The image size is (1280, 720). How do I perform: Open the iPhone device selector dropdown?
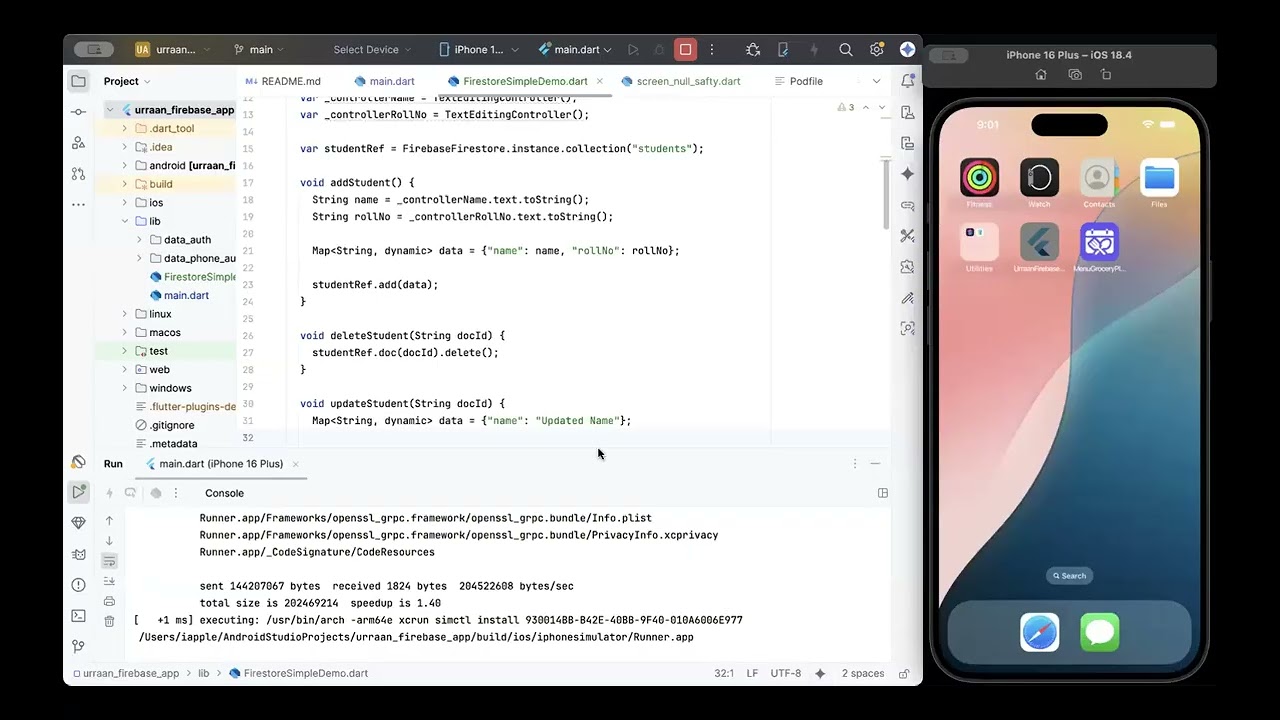click(x=479, y=49)
